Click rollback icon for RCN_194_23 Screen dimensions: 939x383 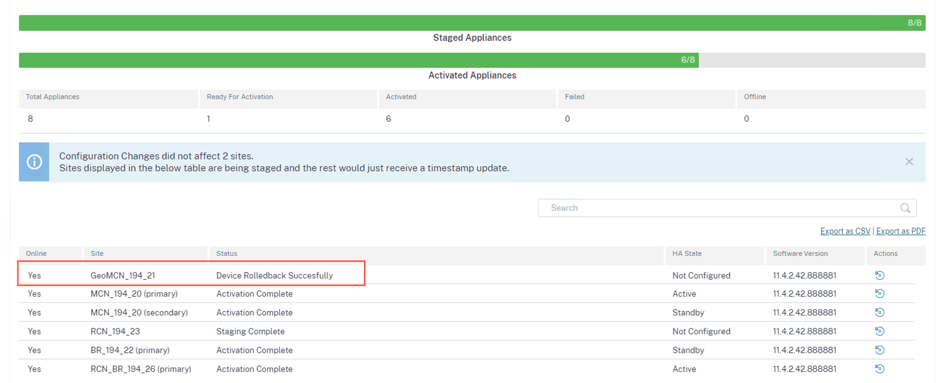pos(879,331)
